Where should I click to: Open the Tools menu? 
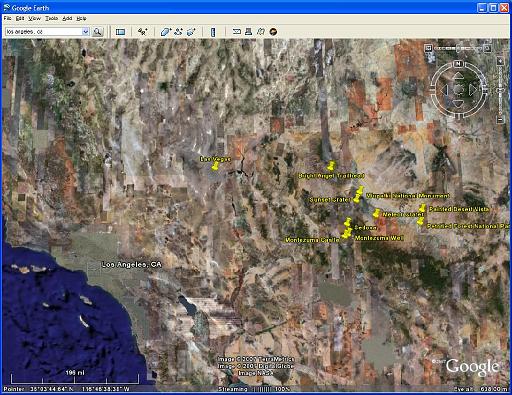(52, 18)
